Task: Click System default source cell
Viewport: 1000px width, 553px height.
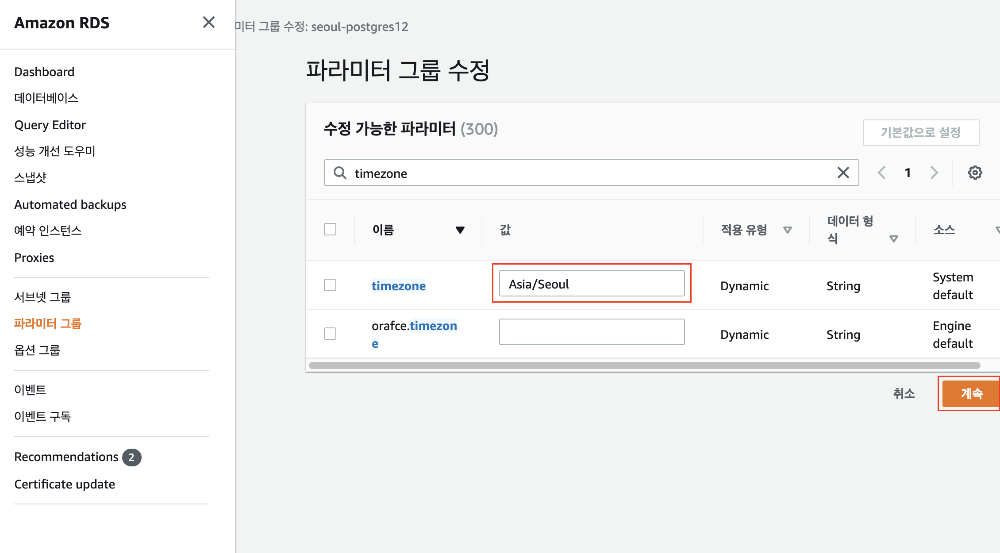Action: (x=953, y=286)
